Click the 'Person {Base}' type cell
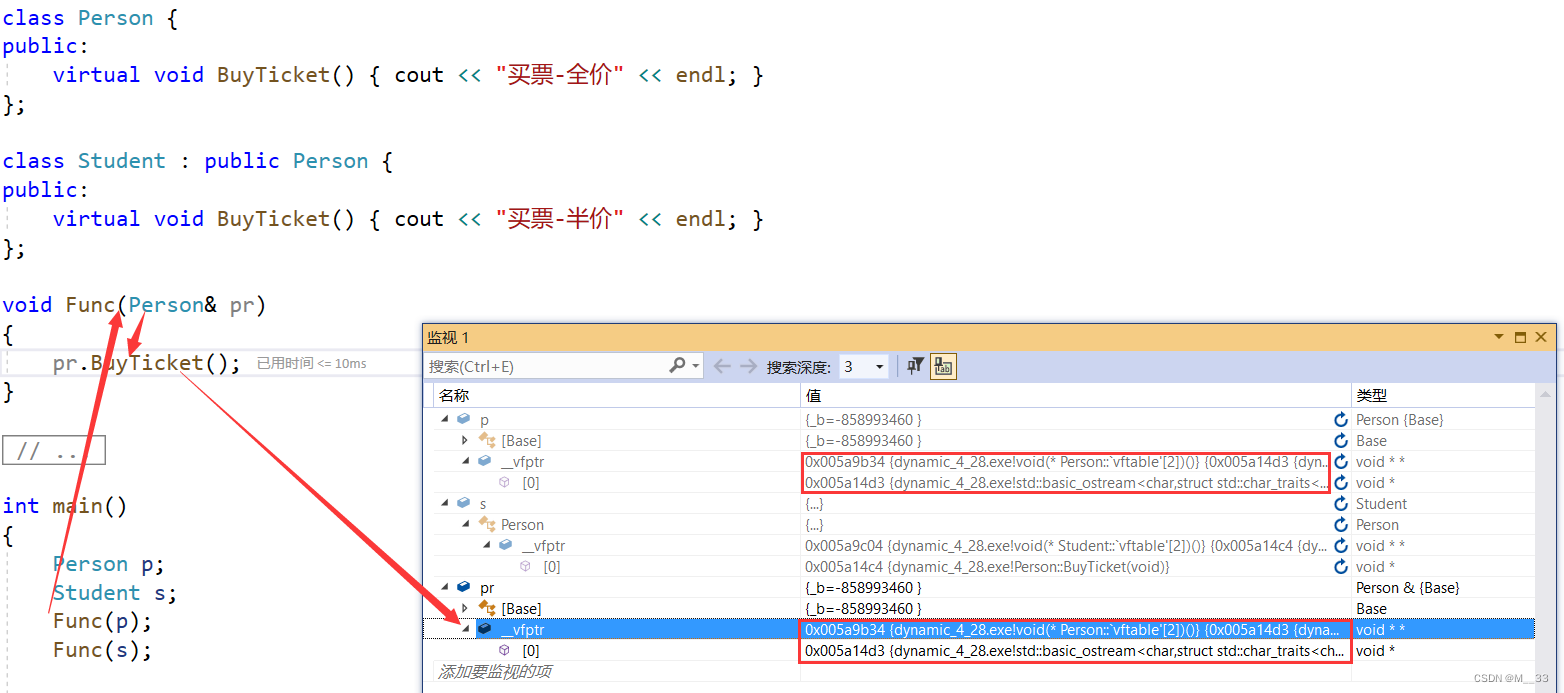 coord(1400,419)
